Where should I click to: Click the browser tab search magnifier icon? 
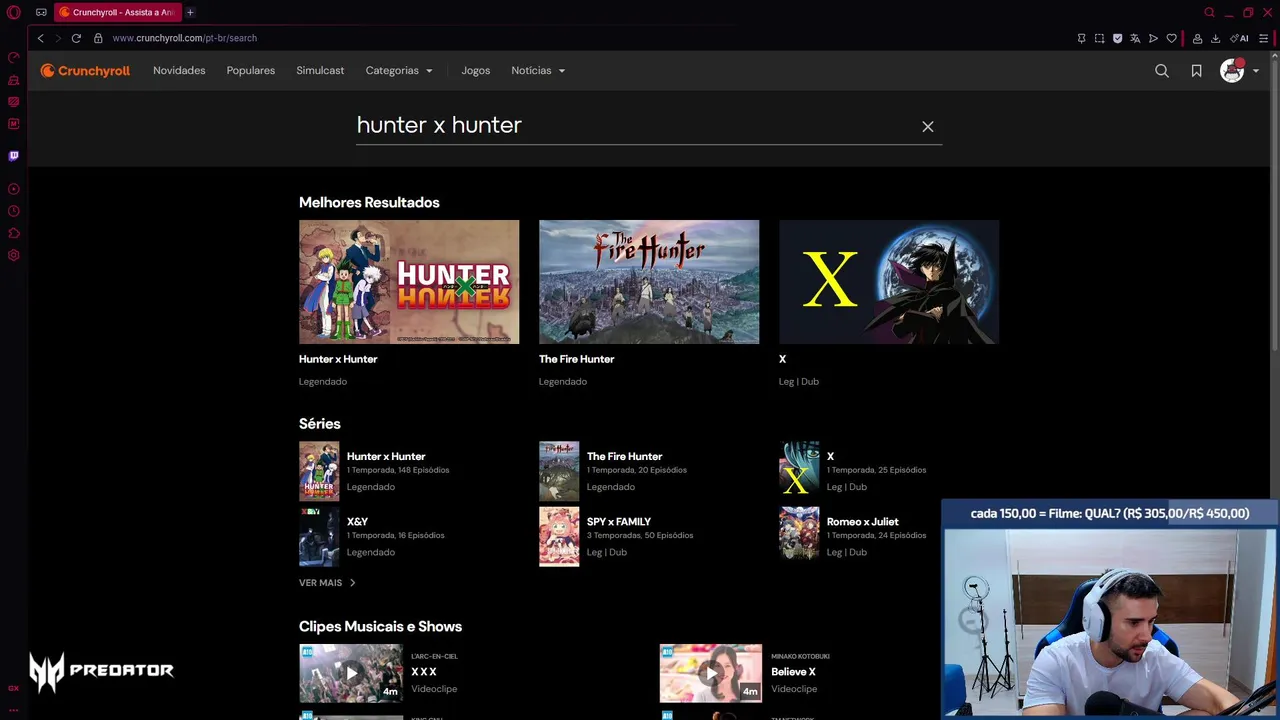point(1209,12)
